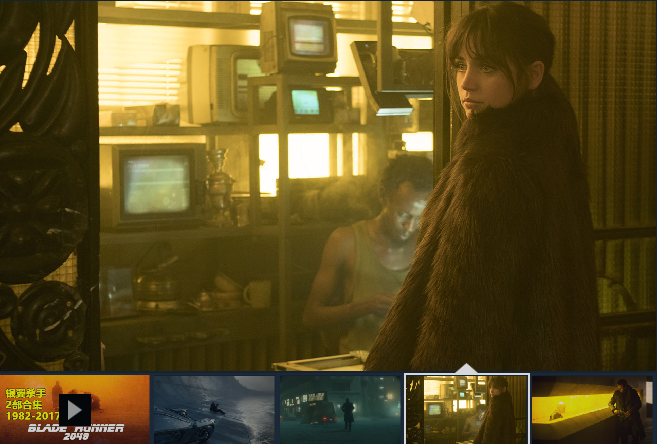Click the Blade Runner 2049 logo video thumbnail
Image resolution: width=657 pixels, height=444 pixels.
click(x=75, y=410)
